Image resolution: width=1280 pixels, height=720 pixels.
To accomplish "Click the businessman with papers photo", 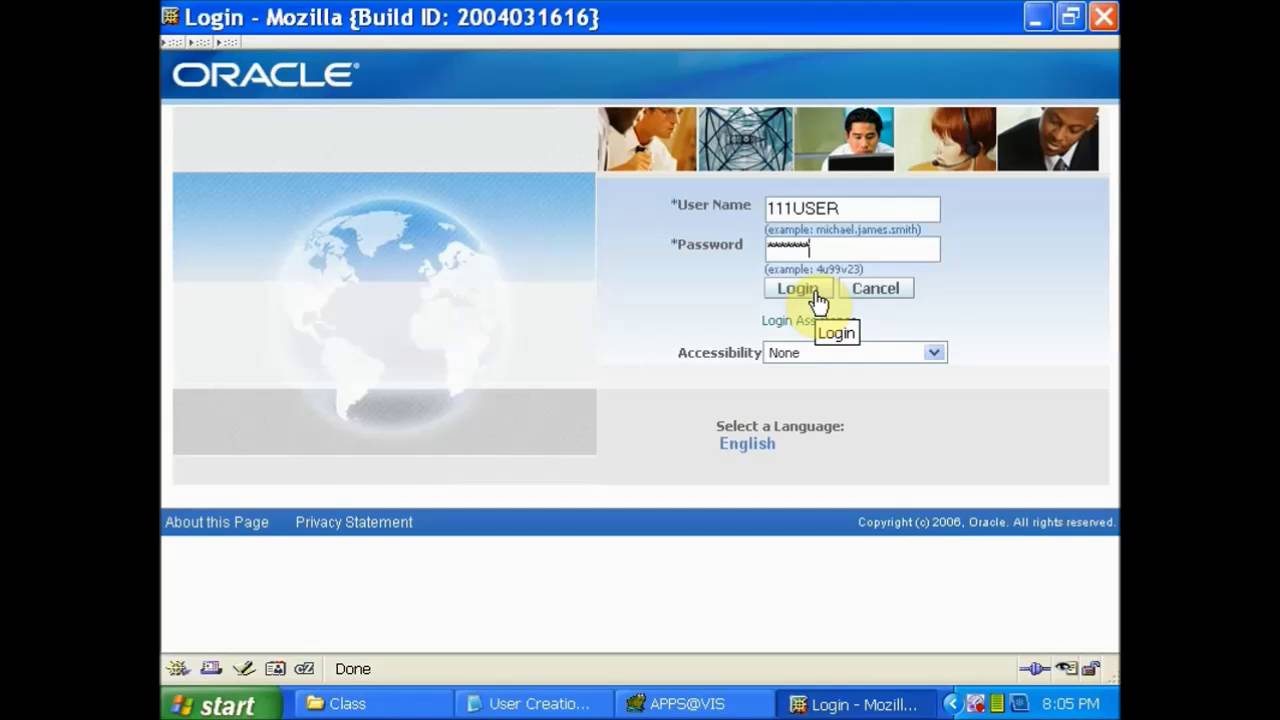I will [647, 139].
